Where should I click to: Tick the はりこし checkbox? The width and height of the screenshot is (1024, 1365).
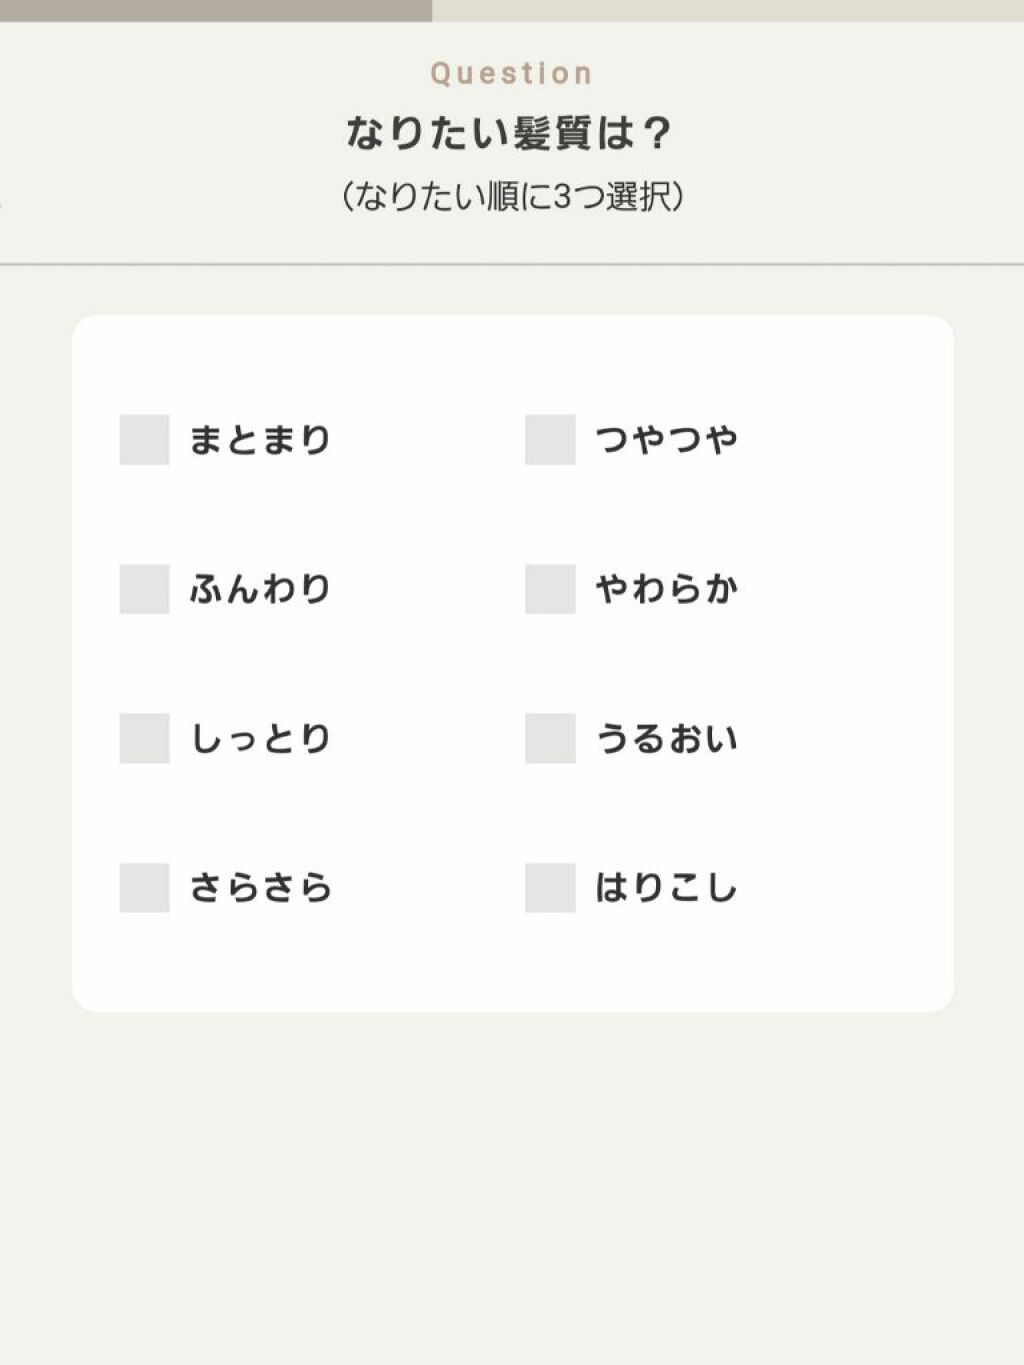click(550, 887)
